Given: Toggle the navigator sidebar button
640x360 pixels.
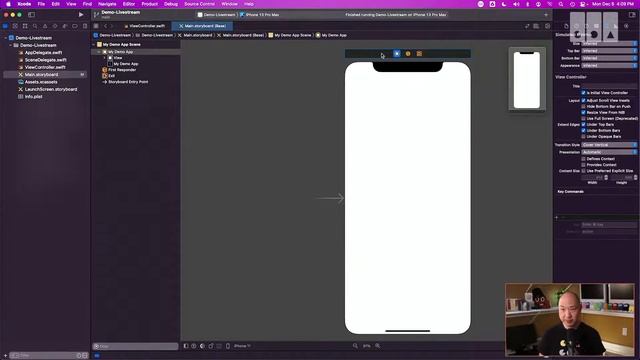Looking at the screenshot, I should (x=31, y=15).
